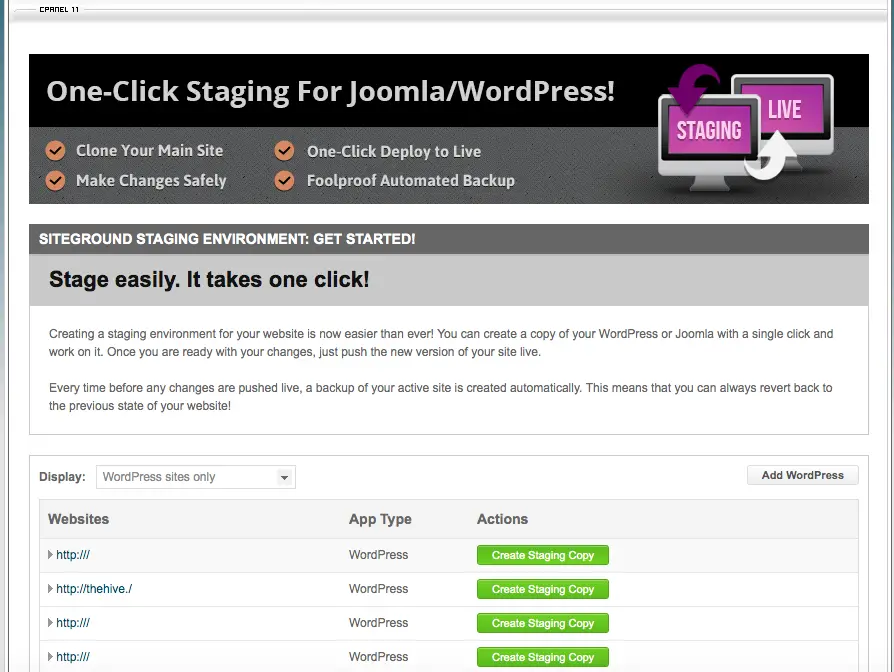Create Staging Copy for the first listed website
The image size is (894, 672).
543,555
